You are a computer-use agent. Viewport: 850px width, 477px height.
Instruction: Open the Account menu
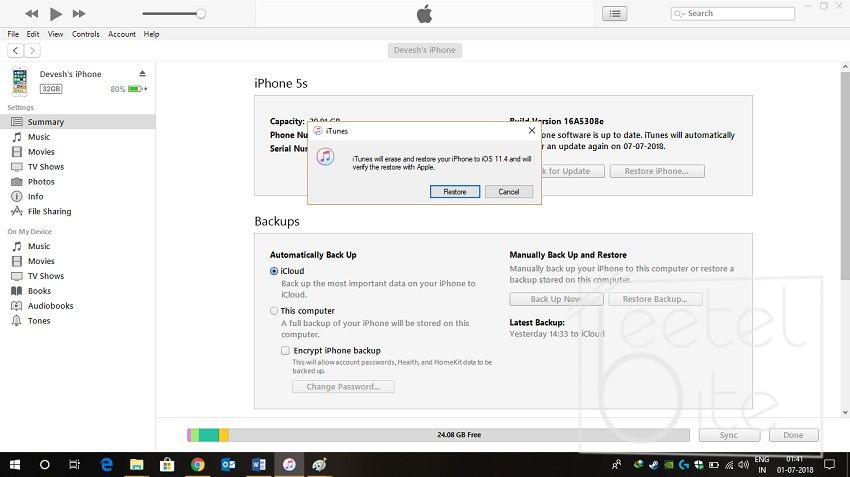(122, 34)
